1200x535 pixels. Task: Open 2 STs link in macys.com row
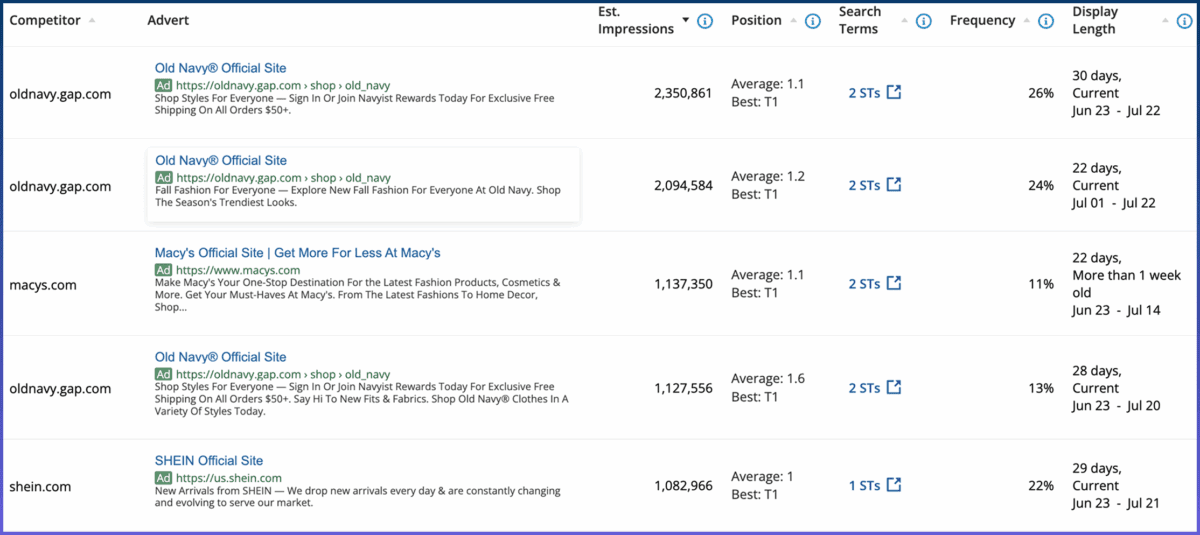tap(864, 284)
